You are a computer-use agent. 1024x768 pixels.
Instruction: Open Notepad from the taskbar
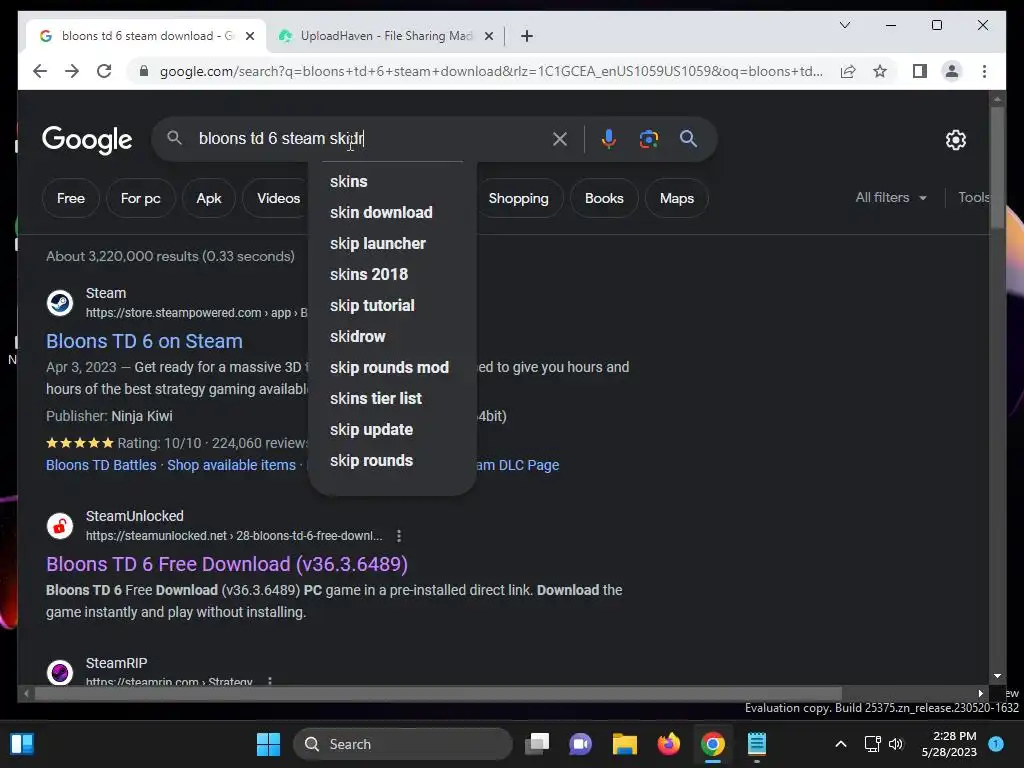coord(756,744)
